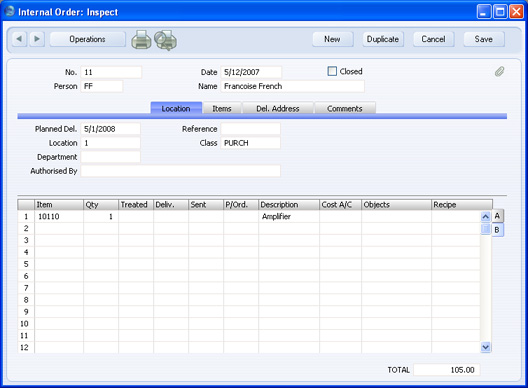The height and width of the screenshot is (388, 528).
Task: Click the Planned Del. field 5/1/2008
Action: tap(110, 129)
